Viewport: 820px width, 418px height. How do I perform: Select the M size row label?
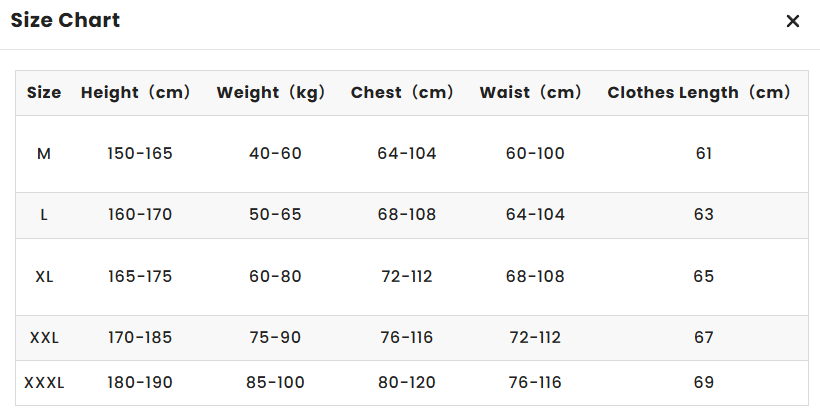(x=44, y=154)
